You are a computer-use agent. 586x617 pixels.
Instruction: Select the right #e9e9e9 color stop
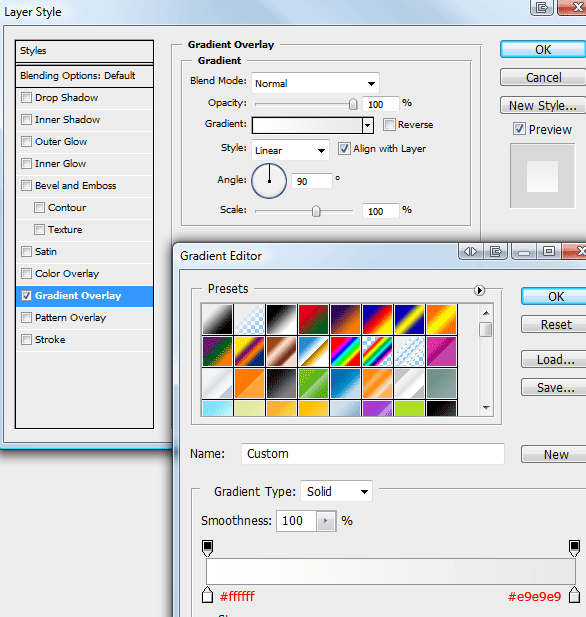click(574, 595)
